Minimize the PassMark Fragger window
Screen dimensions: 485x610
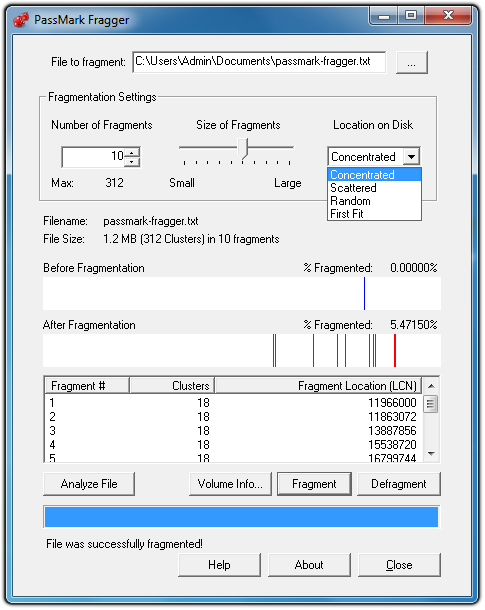point(384,16)
